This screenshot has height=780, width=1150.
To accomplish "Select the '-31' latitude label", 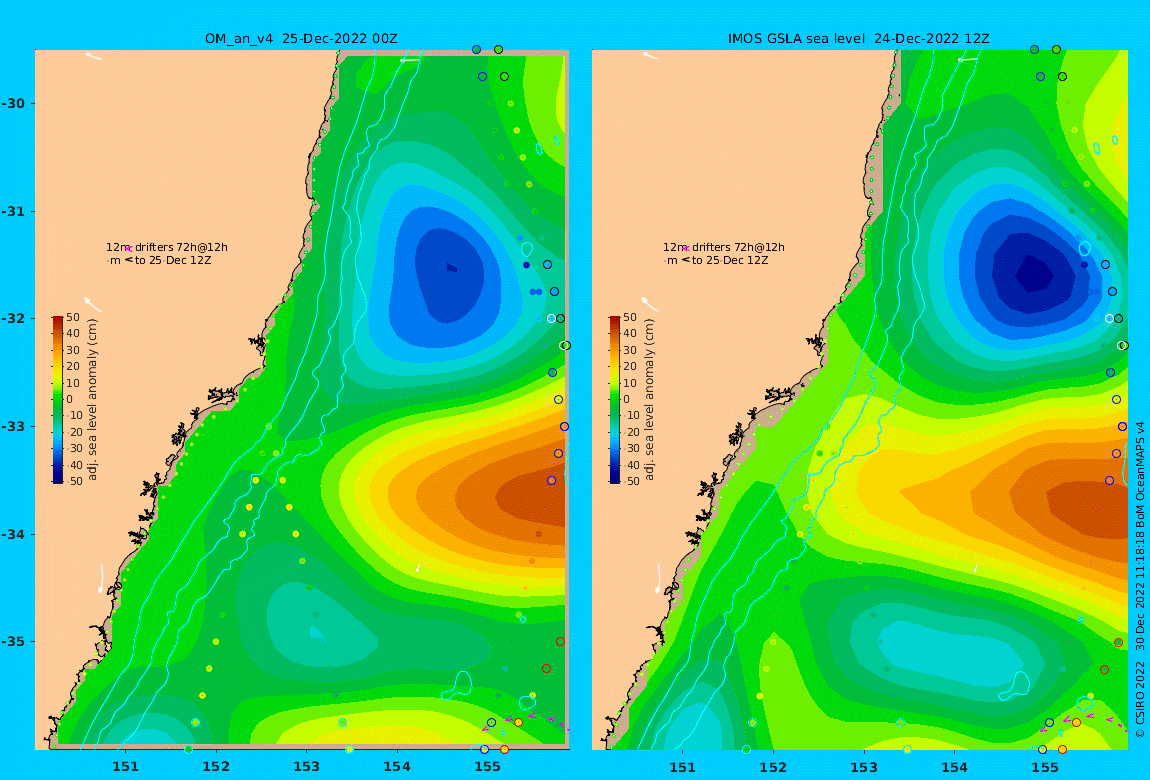I will 13,211.
